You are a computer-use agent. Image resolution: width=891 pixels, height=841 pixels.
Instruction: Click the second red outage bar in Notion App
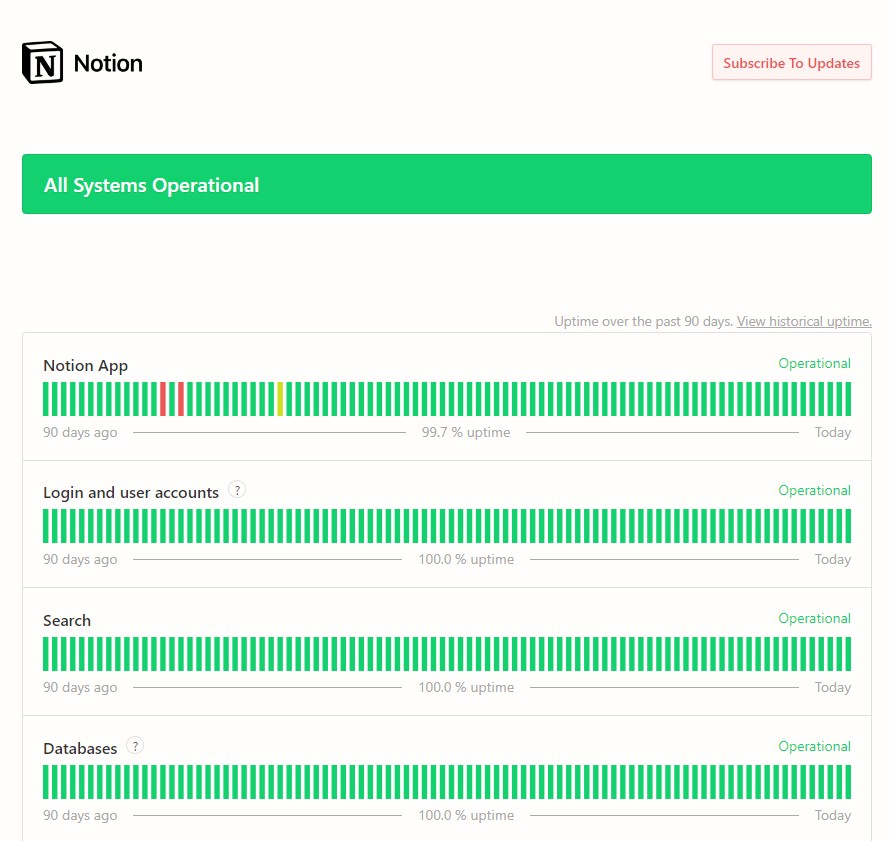181,399
